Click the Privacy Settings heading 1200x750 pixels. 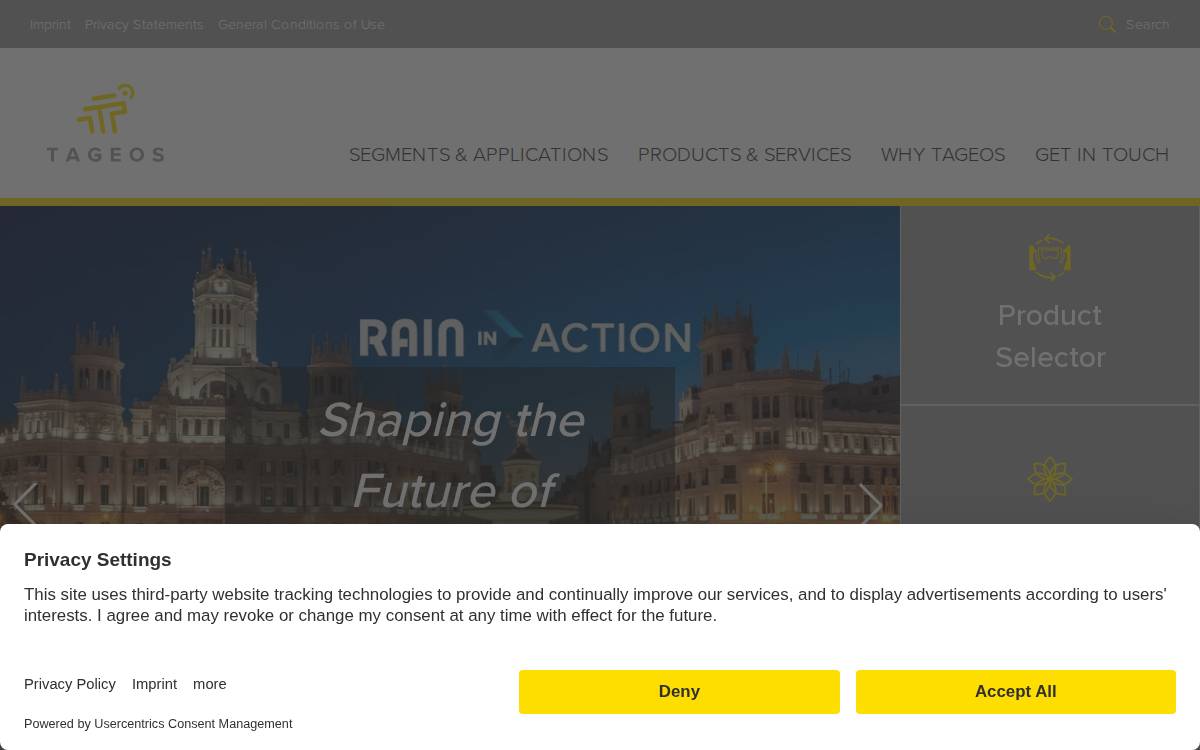tap(98, 560)
